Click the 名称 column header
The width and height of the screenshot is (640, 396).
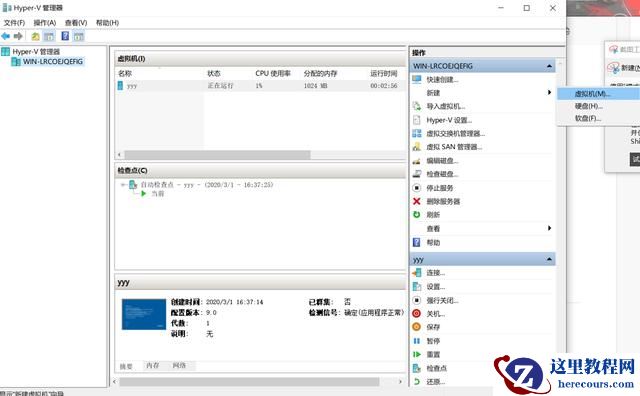click(x=125, y=73)
